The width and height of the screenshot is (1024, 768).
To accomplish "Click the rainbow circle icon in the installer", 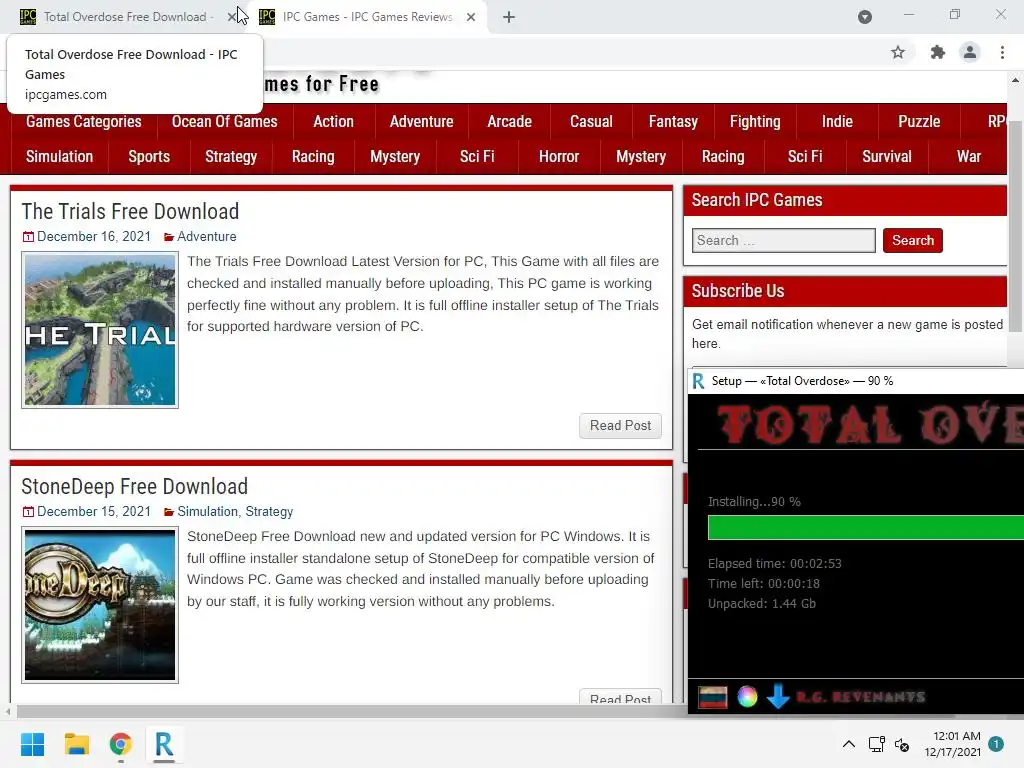I will [747, 697].
